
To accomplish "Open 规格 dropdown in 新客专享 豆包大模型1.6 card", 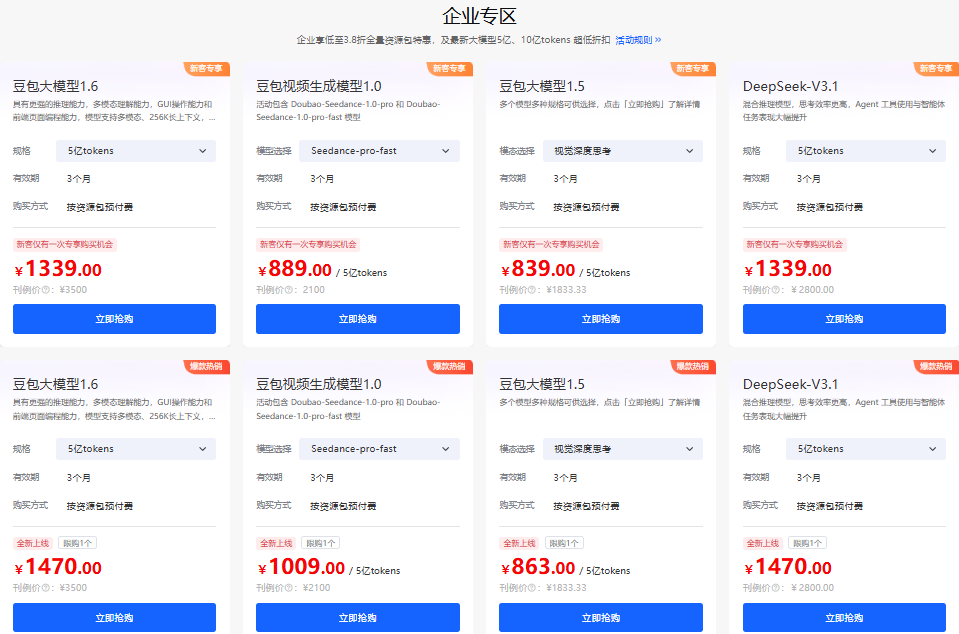I will click(136, 151).
